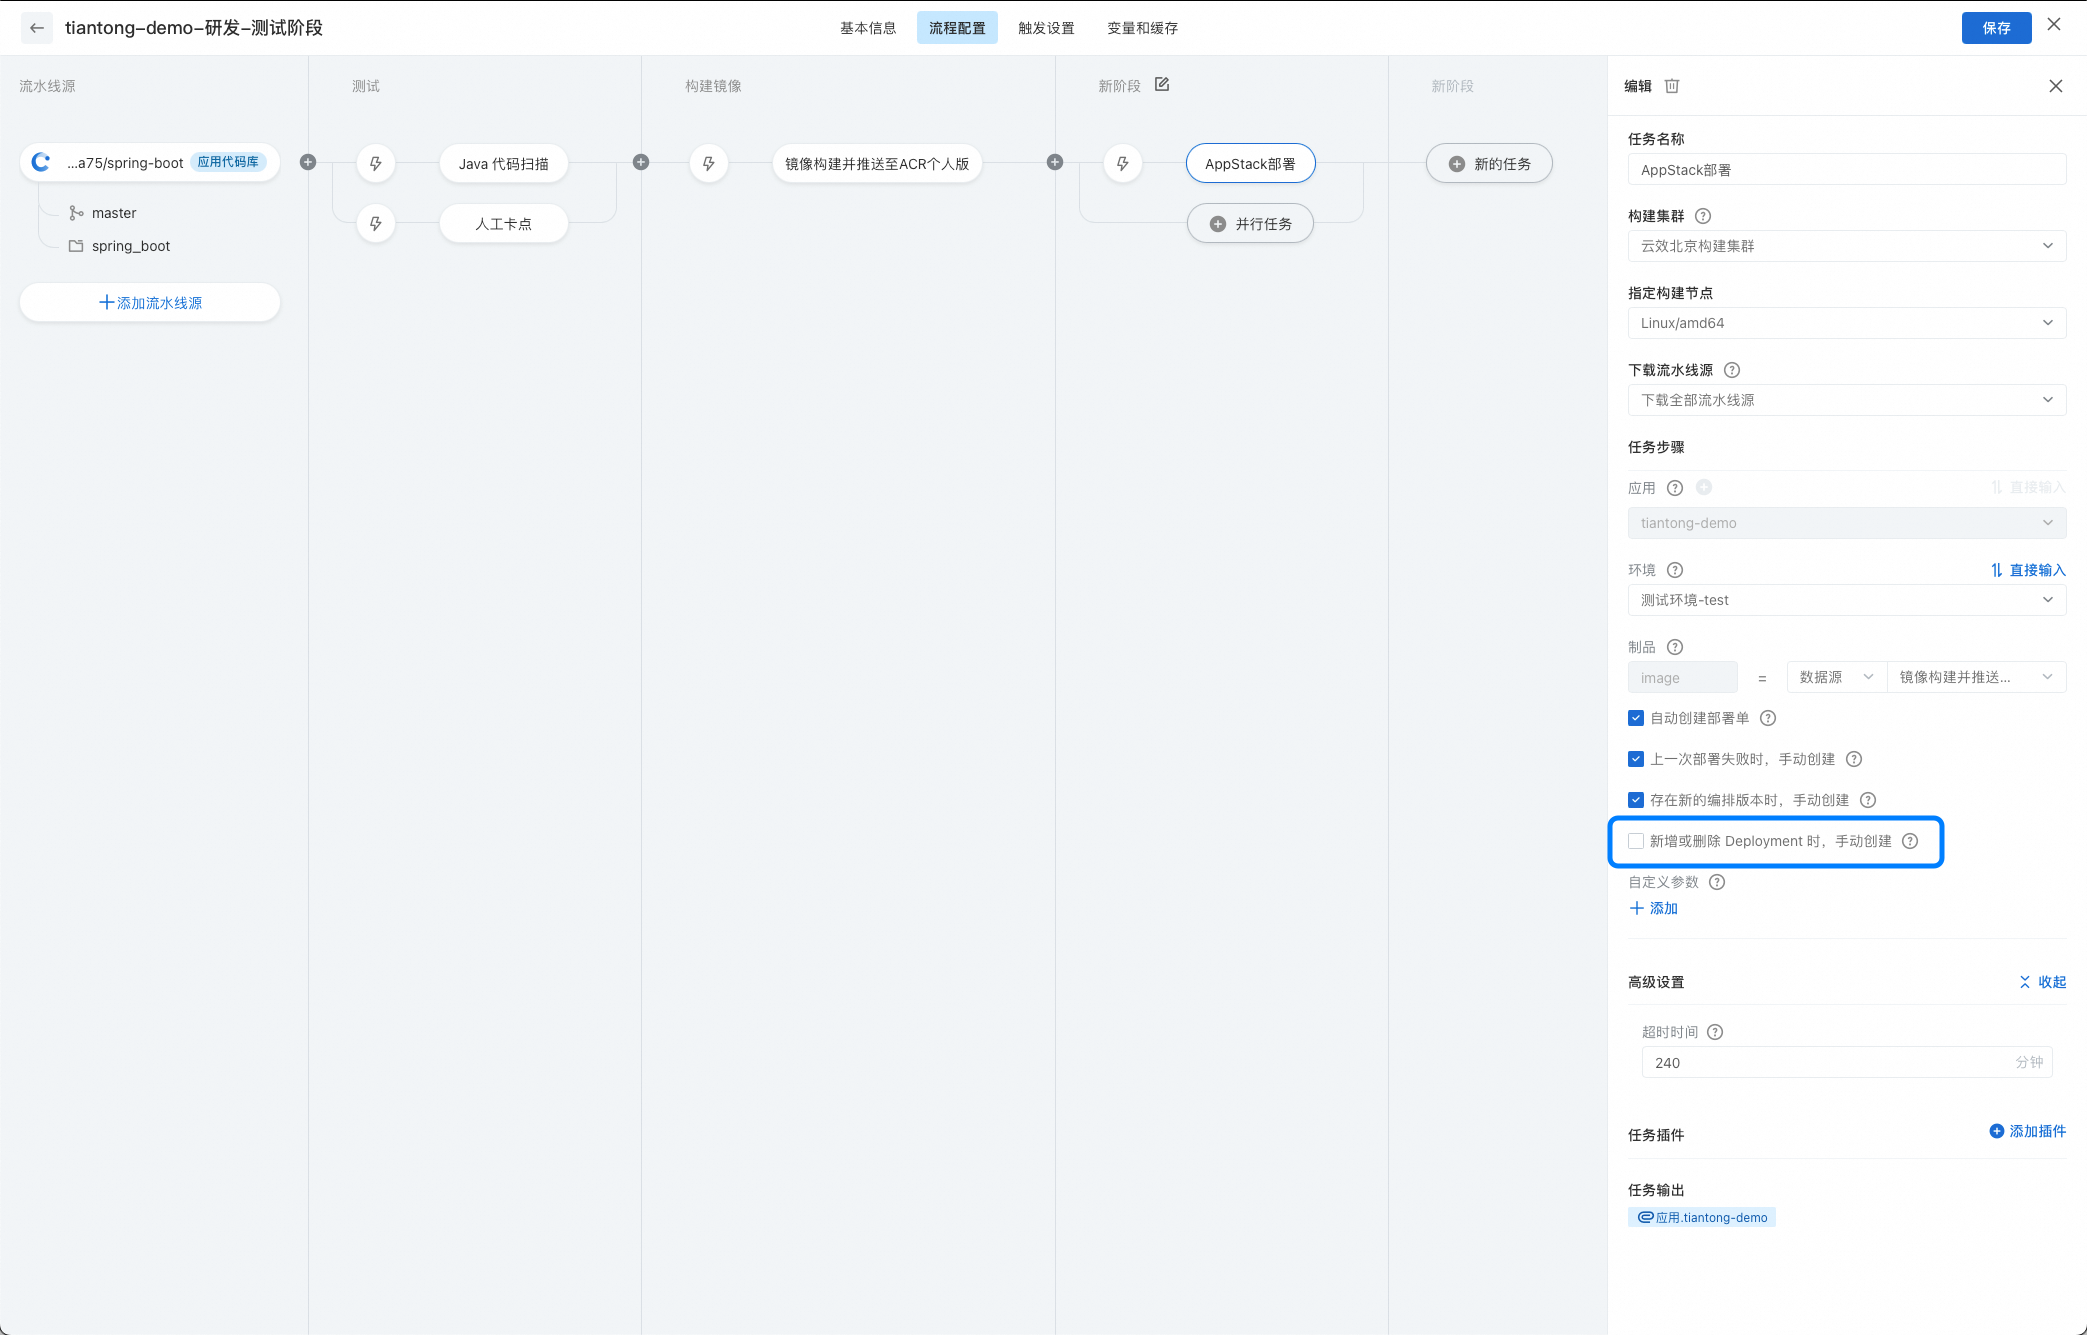Open the 测试环境-test environment dropdown

[x=1846, y=600]
